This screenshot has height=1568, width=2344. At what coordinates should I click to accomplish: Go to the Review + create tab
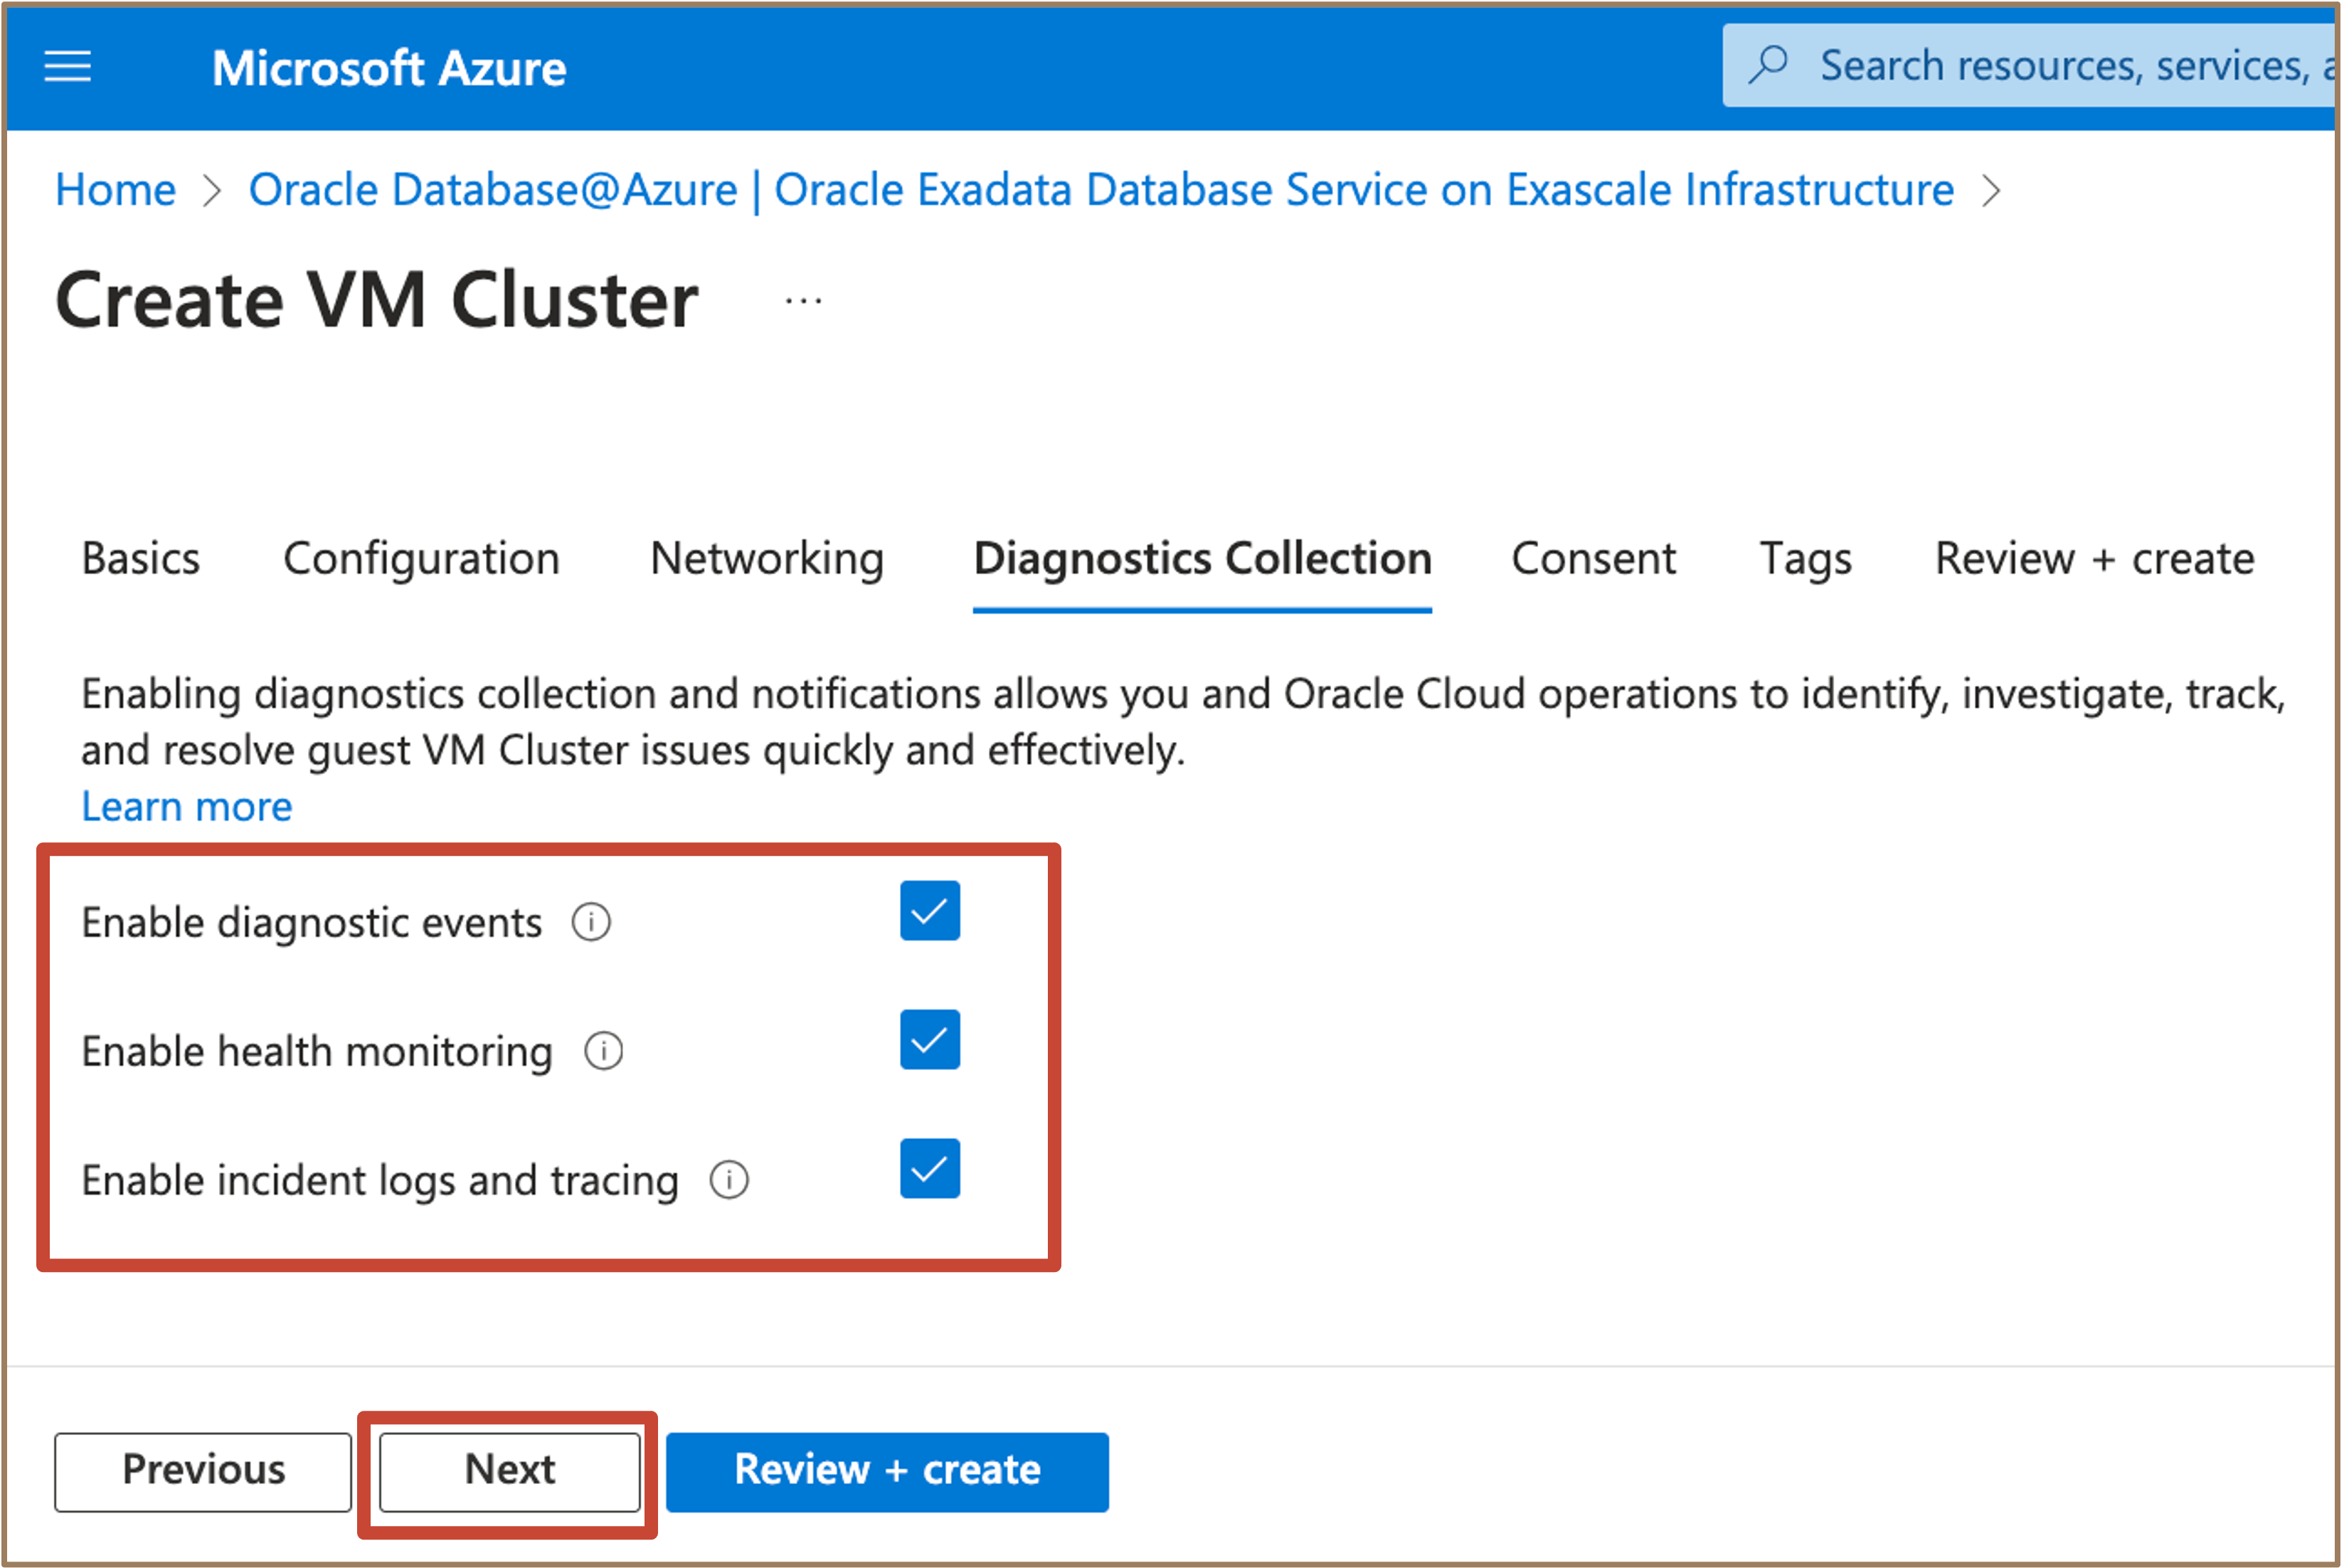[x=2094, y=558]
